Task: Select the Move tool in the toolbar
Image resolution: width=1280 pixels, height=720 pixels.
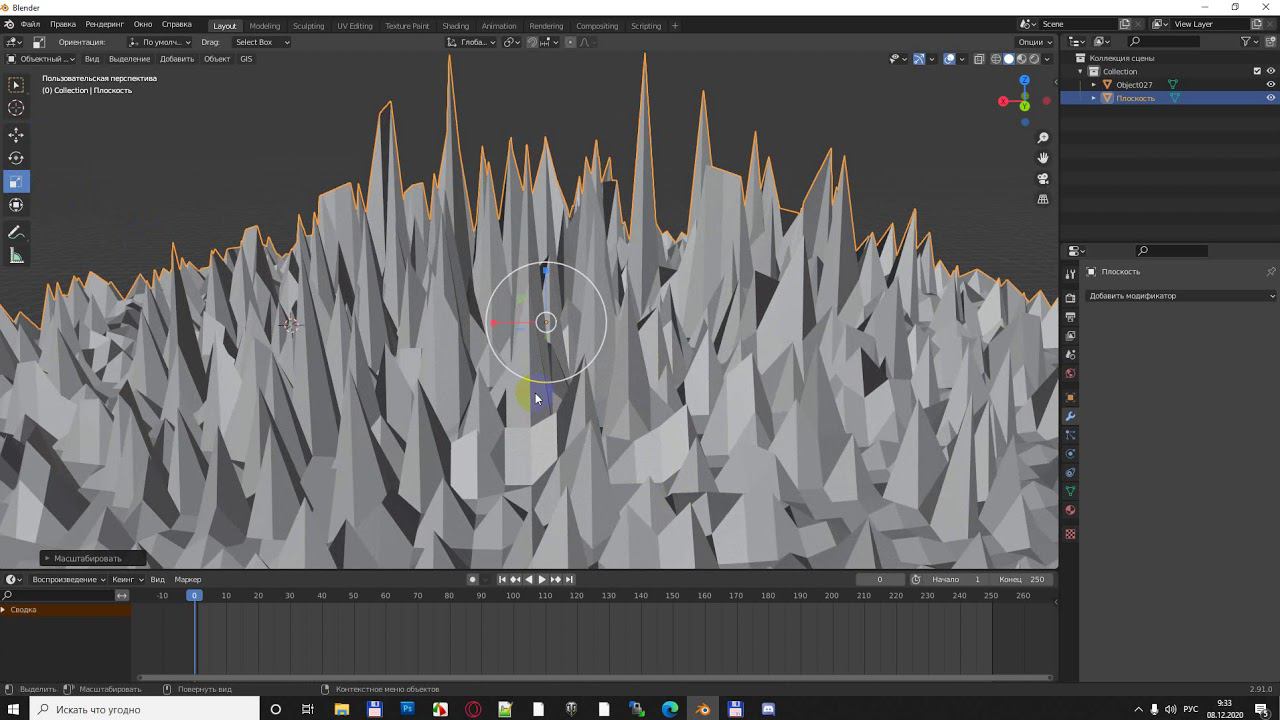Action: pyautogui.click(x=16, y=135)
